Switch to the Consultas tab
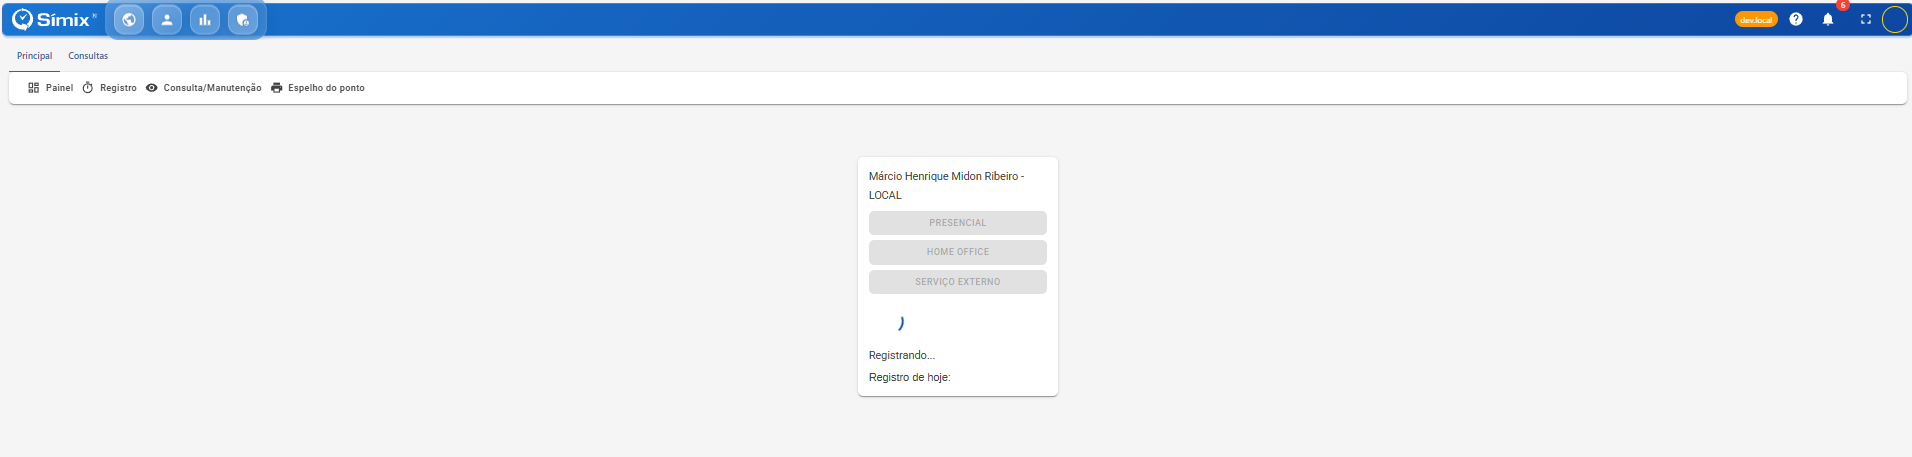 pos(88,56)
